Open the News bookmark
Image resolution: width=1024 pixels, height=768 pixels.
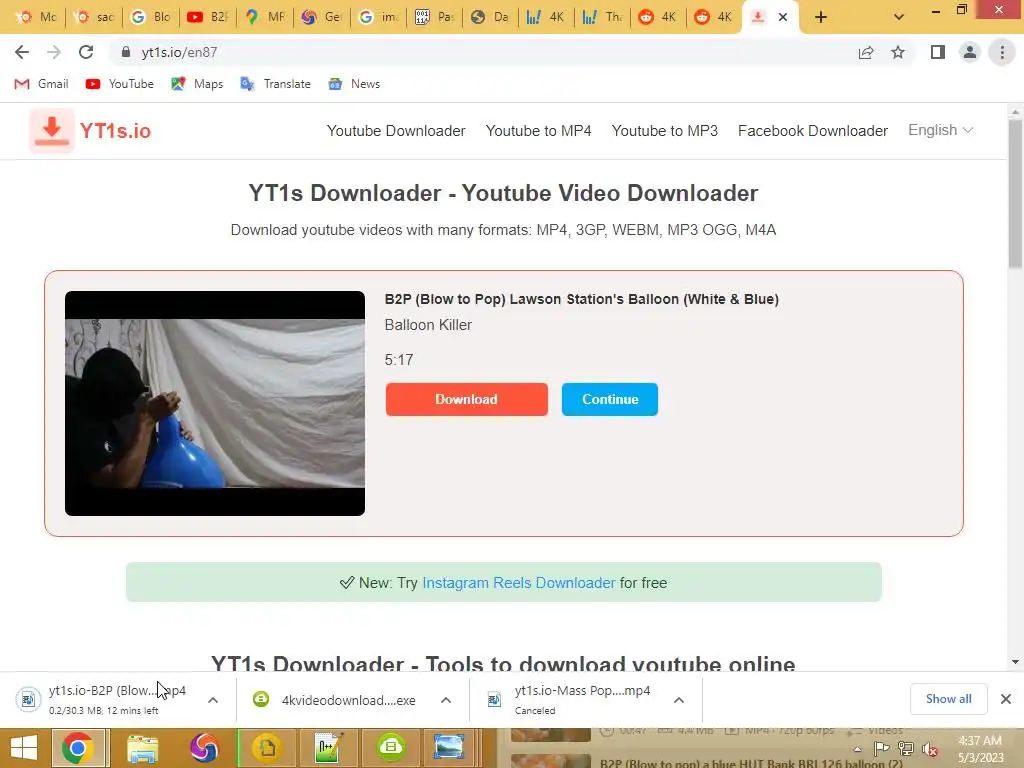354,84
